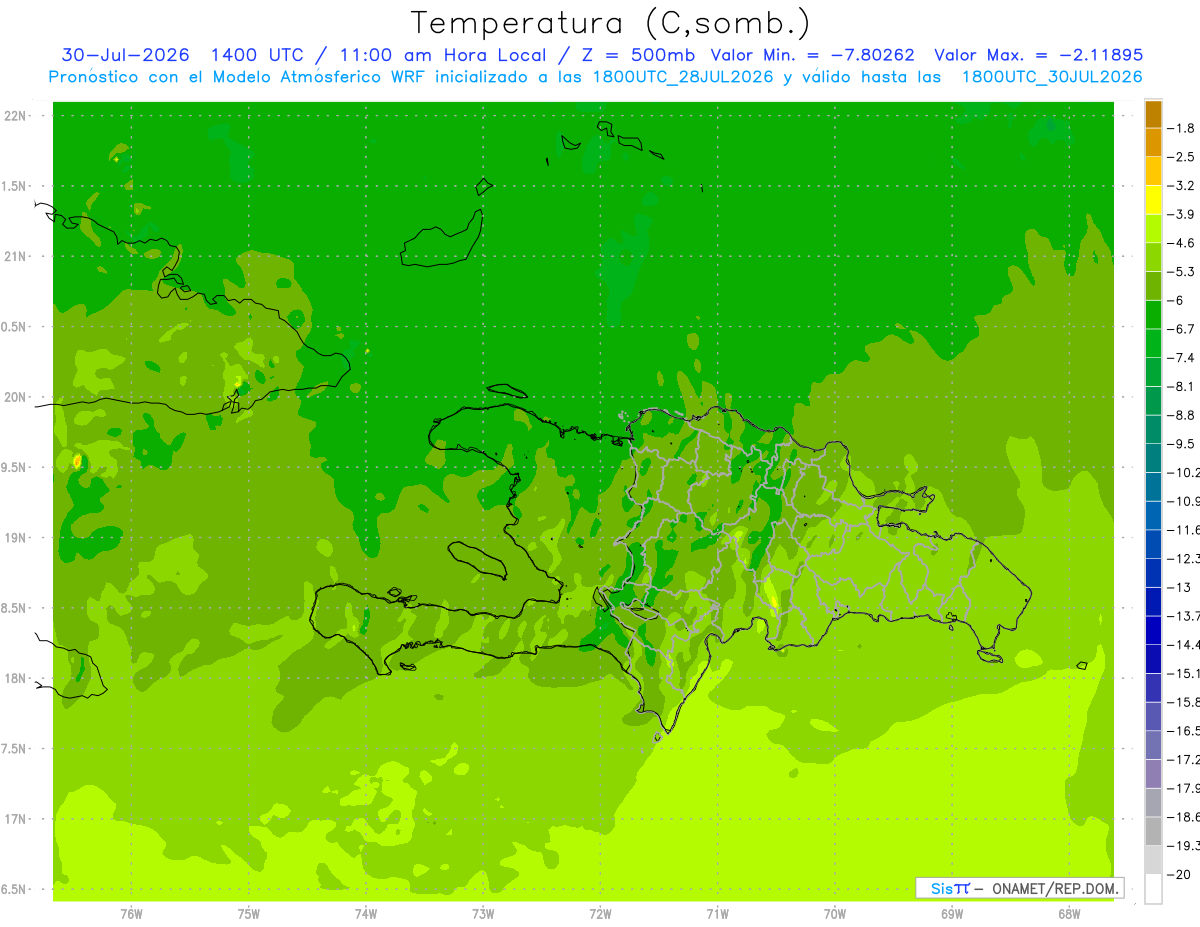Click the 19N latitude axis label
Image resolution: width=1200 pixels, height=927 pixels.
pyautogui.click(x=17, y=538)
